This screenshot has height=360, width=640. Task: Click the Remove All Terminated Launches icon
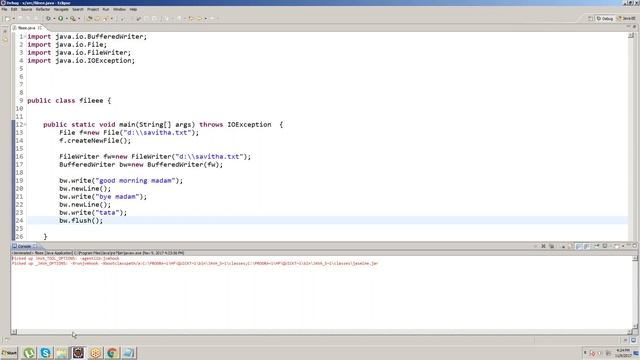click(x=552, y=246)
